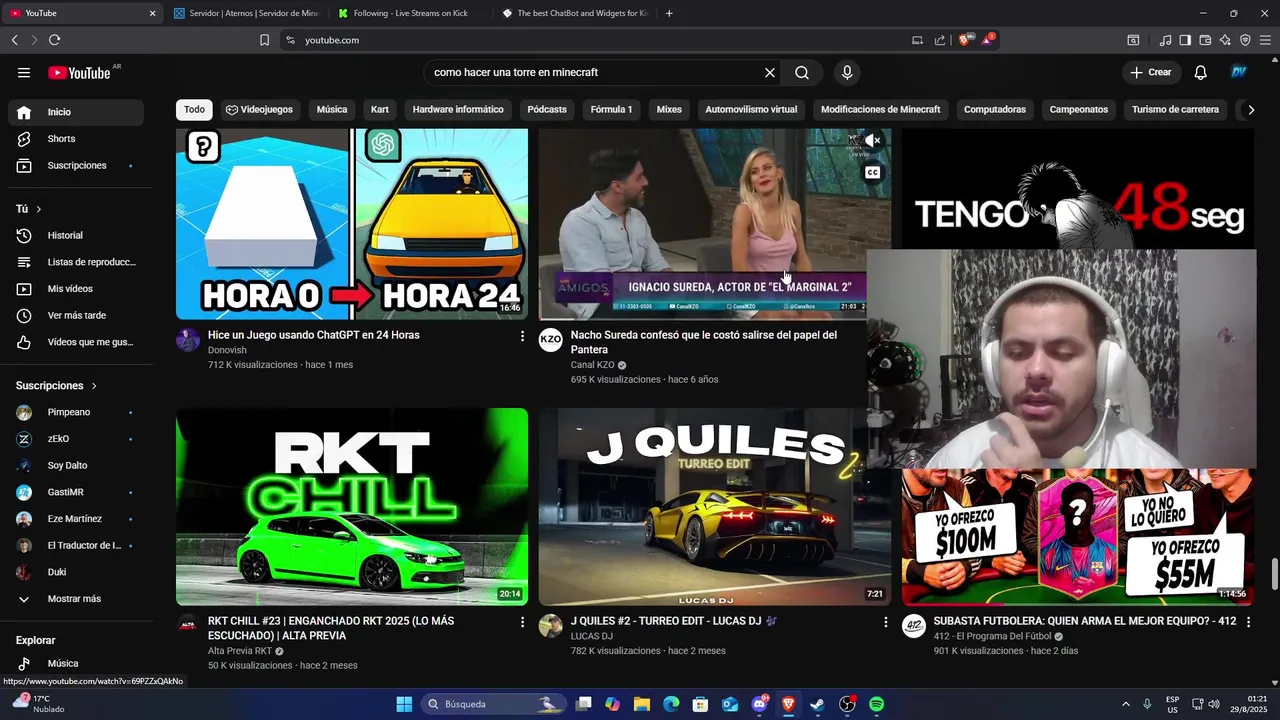Click inside the YouTube search field
1280x720 pixels.
coord(595,72)
